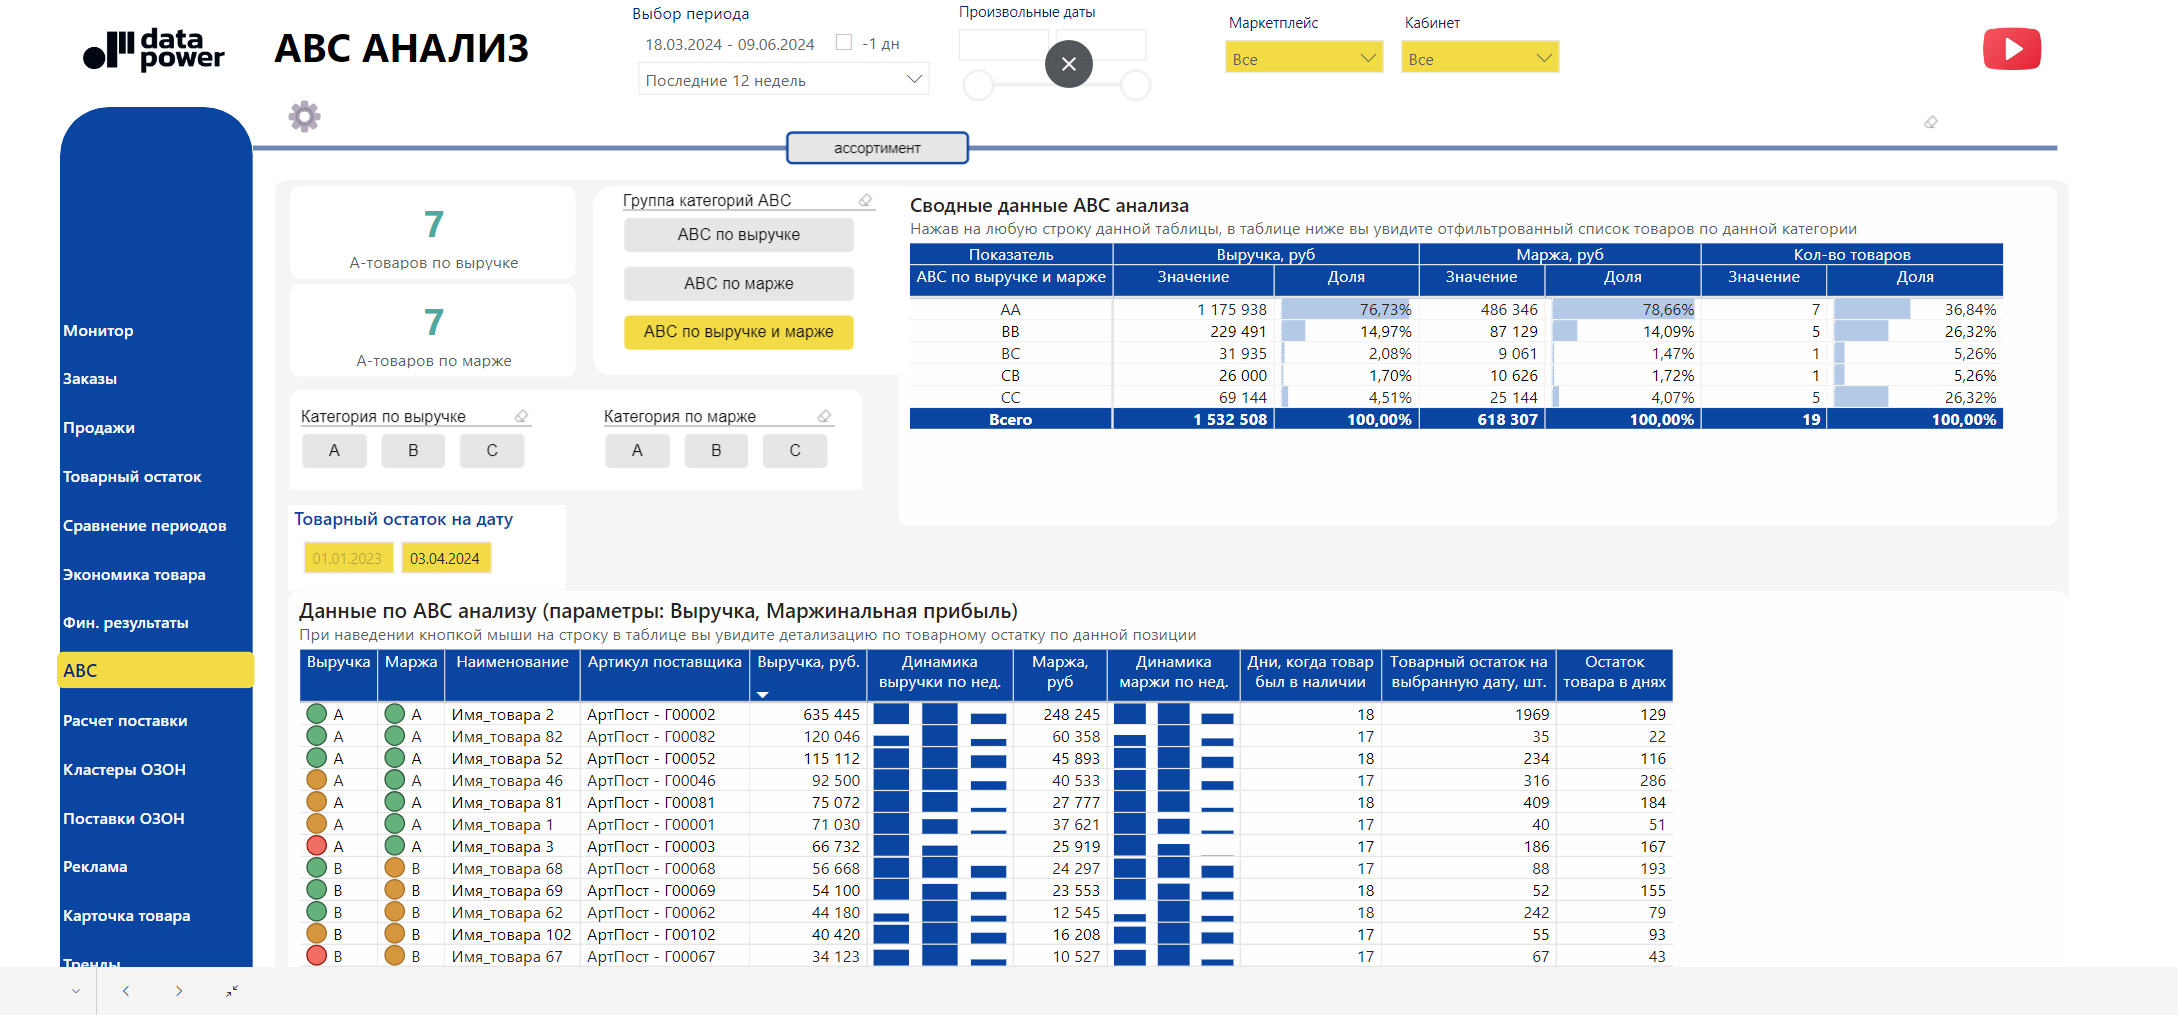Image resolution: width=2178 pixels, height=1015 pixels.
Task: Select the ABC sidebar item
Action: point(156,671)
